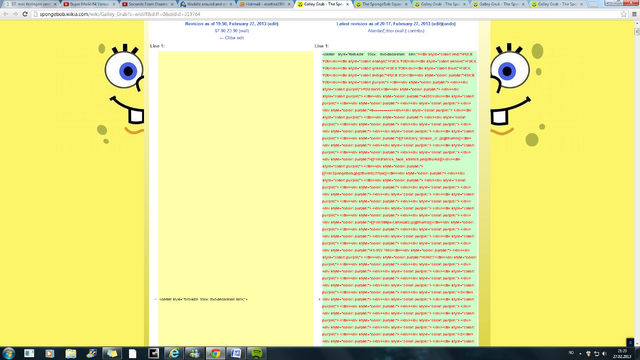This screenshot has width=640, height=360.
Task: Switch to the Seconds From Disaster tab
Action: [x=147, y=4]
